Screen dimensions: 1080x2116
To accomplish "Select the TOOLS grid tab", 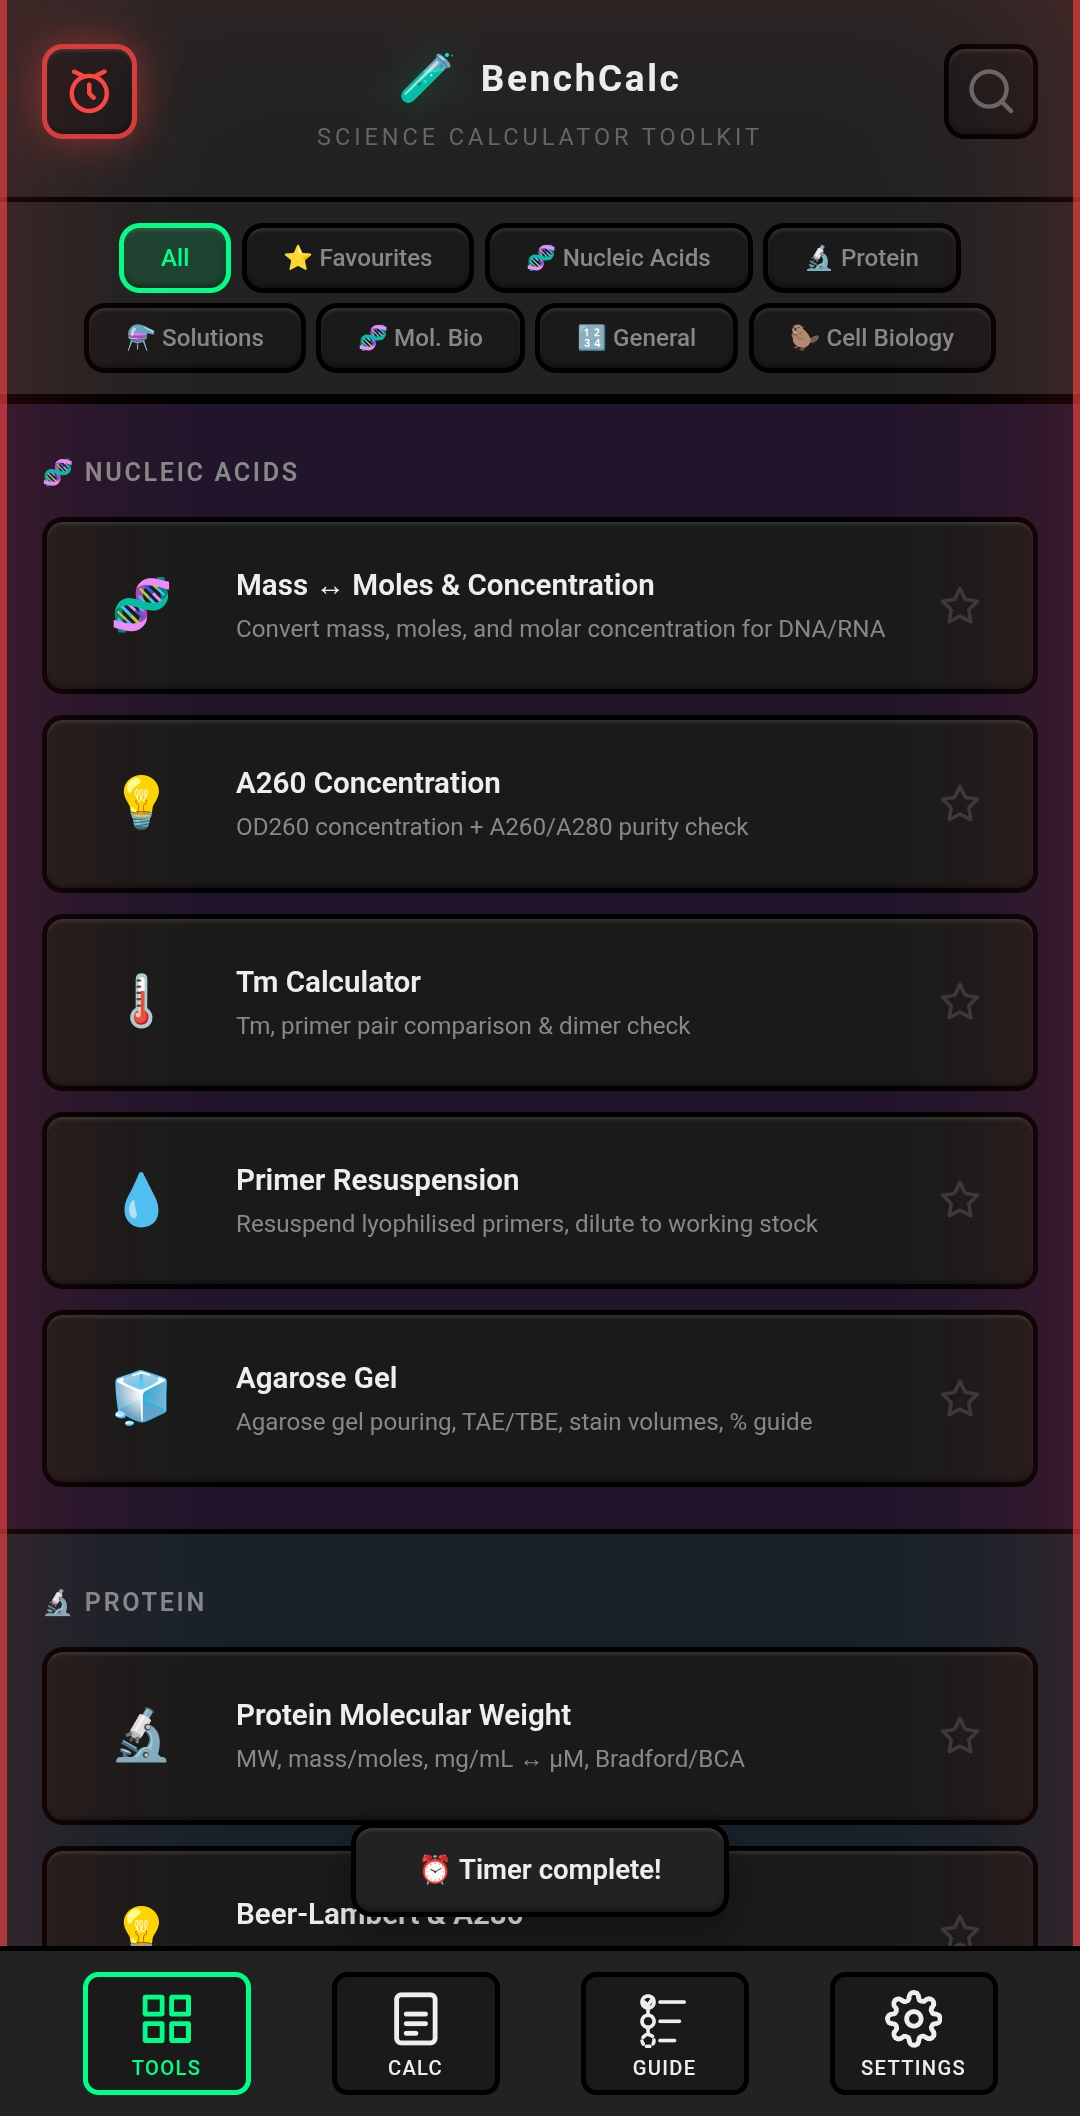I will [167, 2032].
